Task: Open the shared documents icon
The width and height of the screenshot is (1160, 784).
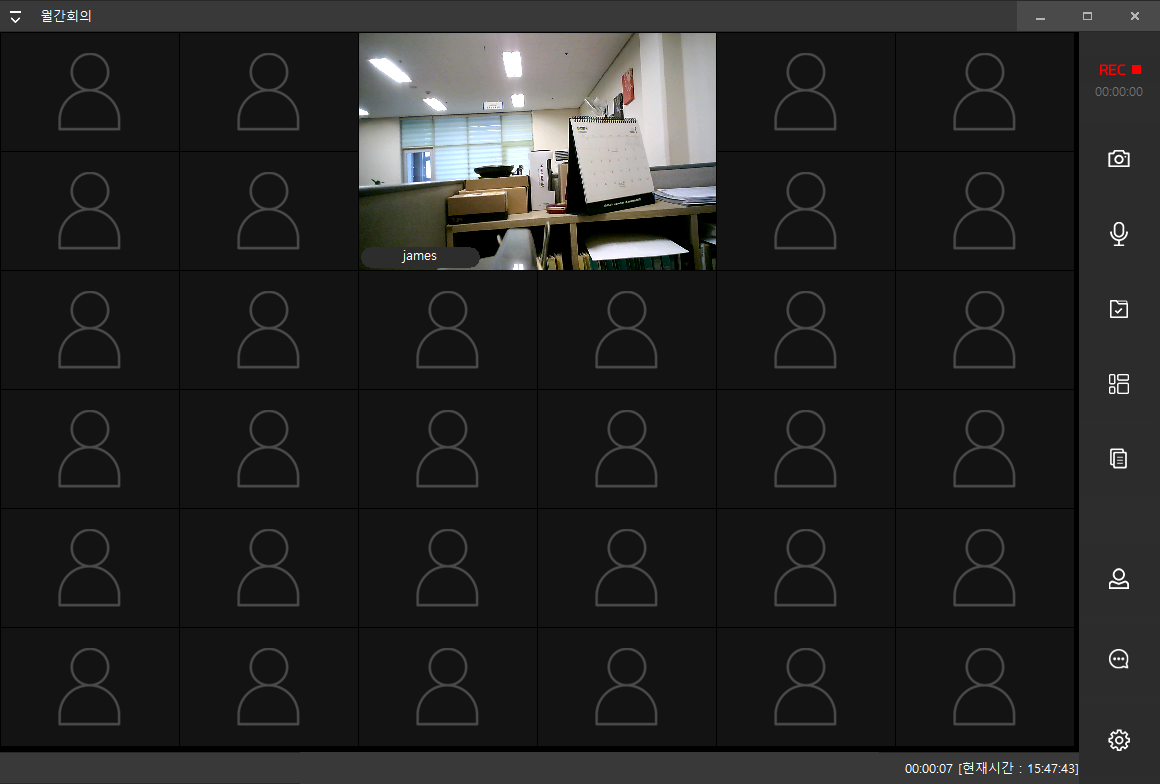Action: coord(1119,459)
